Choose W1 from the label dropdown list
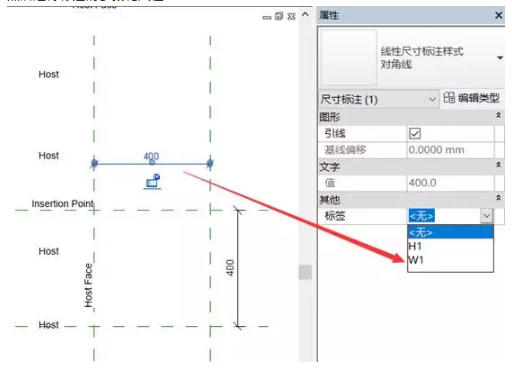This screenshot has width=512, height=390. 450,259
